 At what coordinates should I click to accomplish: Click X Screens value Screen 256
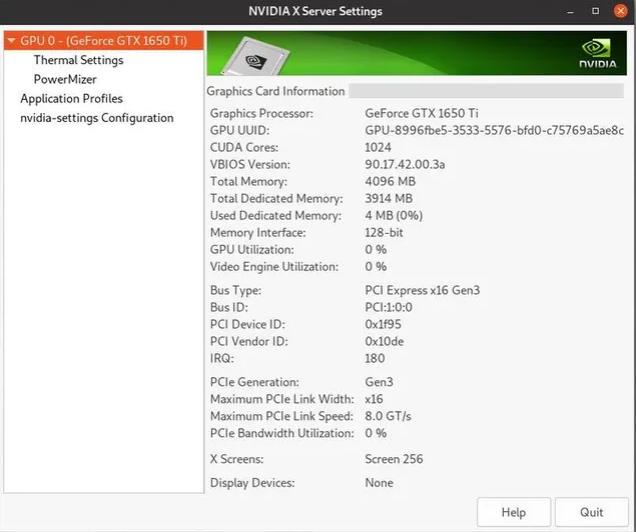pyautogui.click(x=394, y=459)
